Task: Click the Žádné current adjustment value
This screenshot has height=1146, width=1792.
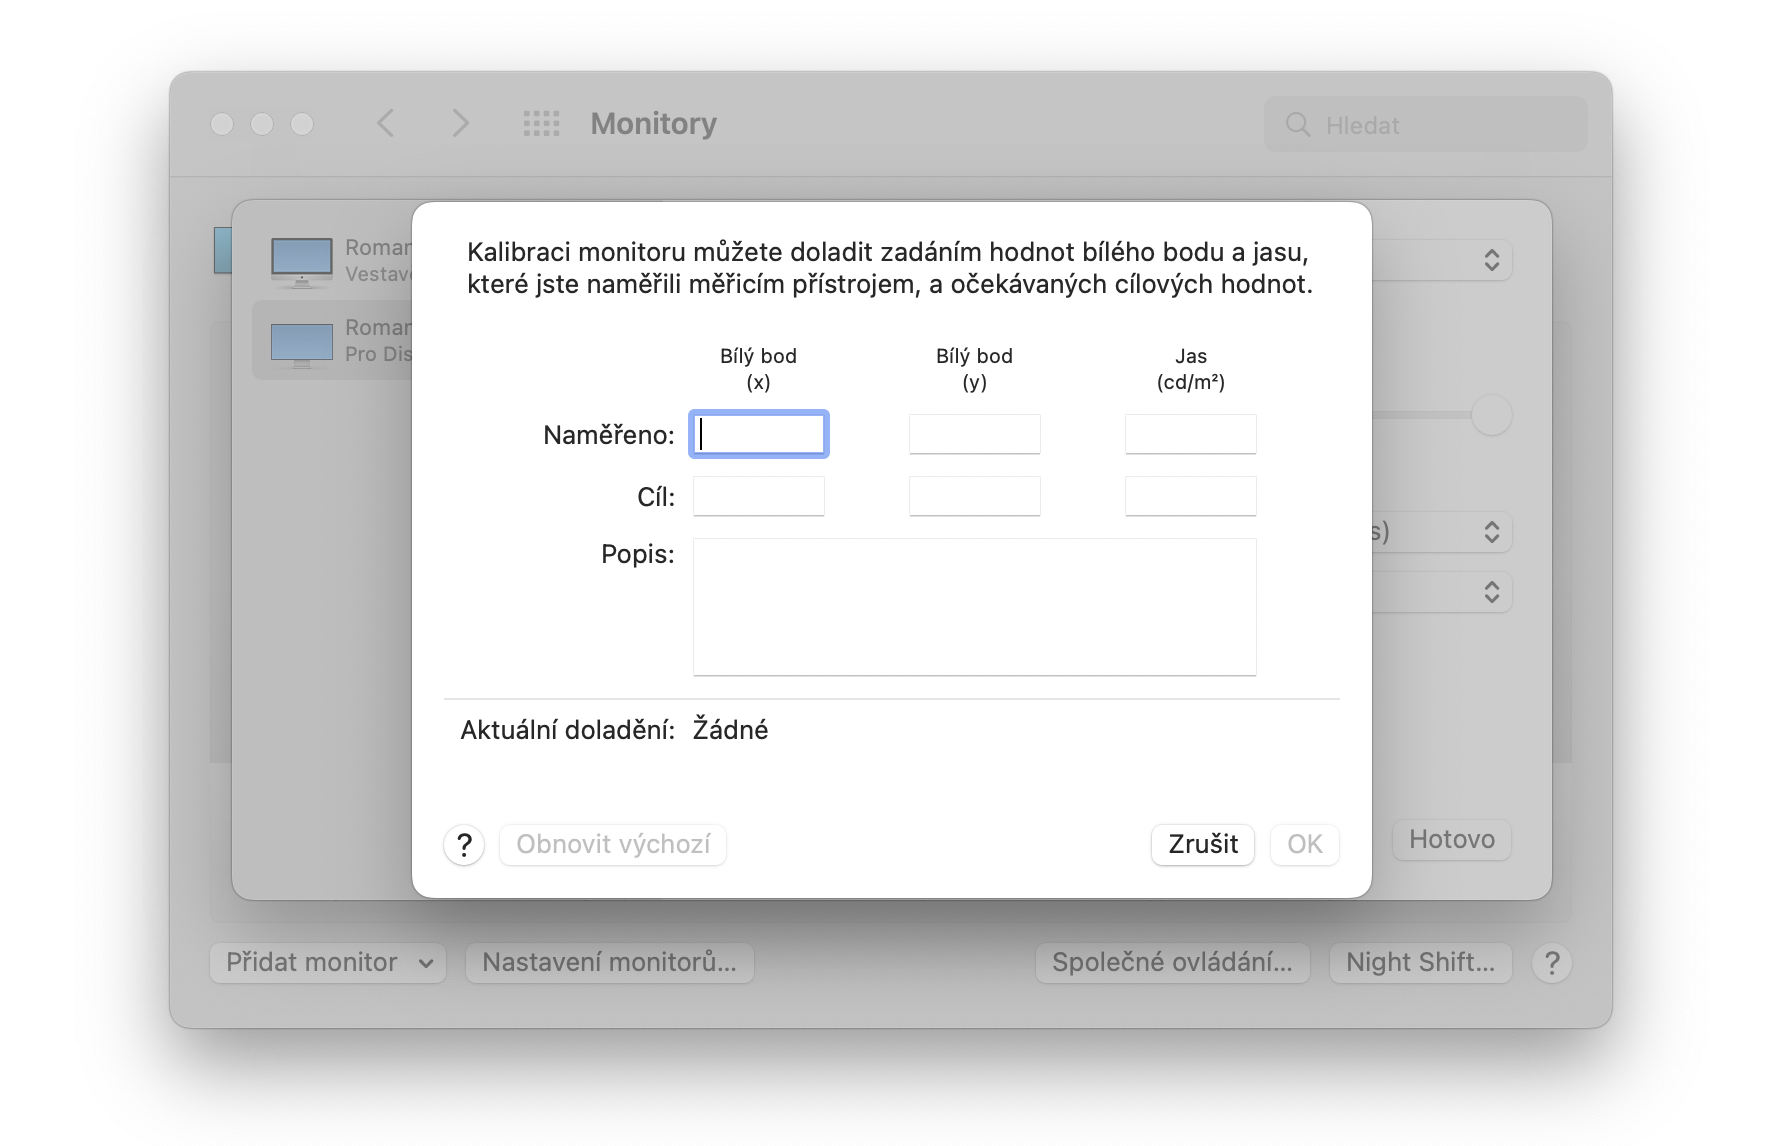Action: click(730, 730)
